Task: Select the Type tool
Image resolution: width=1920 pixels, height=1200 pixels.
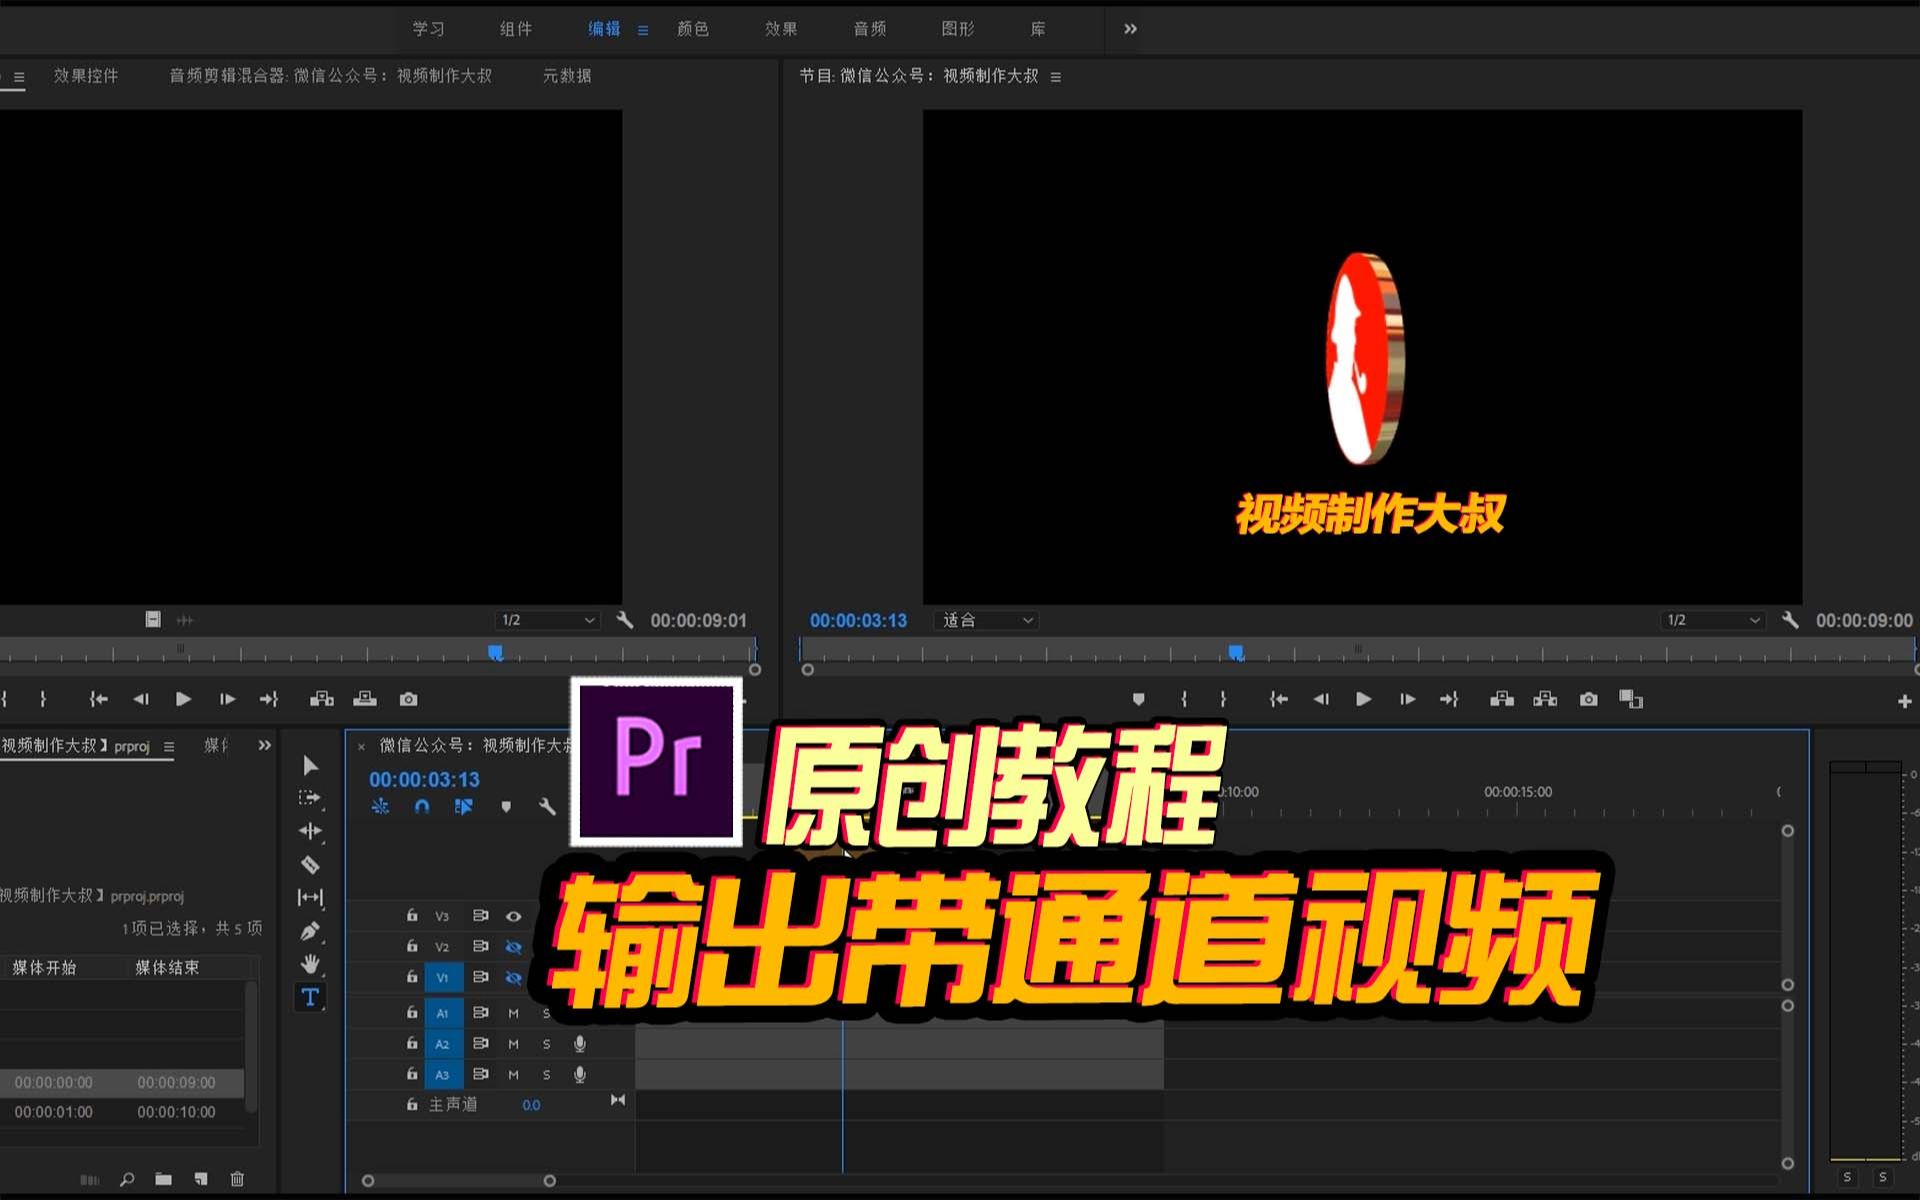Action: pyautogui.click(x=310, y=997)
